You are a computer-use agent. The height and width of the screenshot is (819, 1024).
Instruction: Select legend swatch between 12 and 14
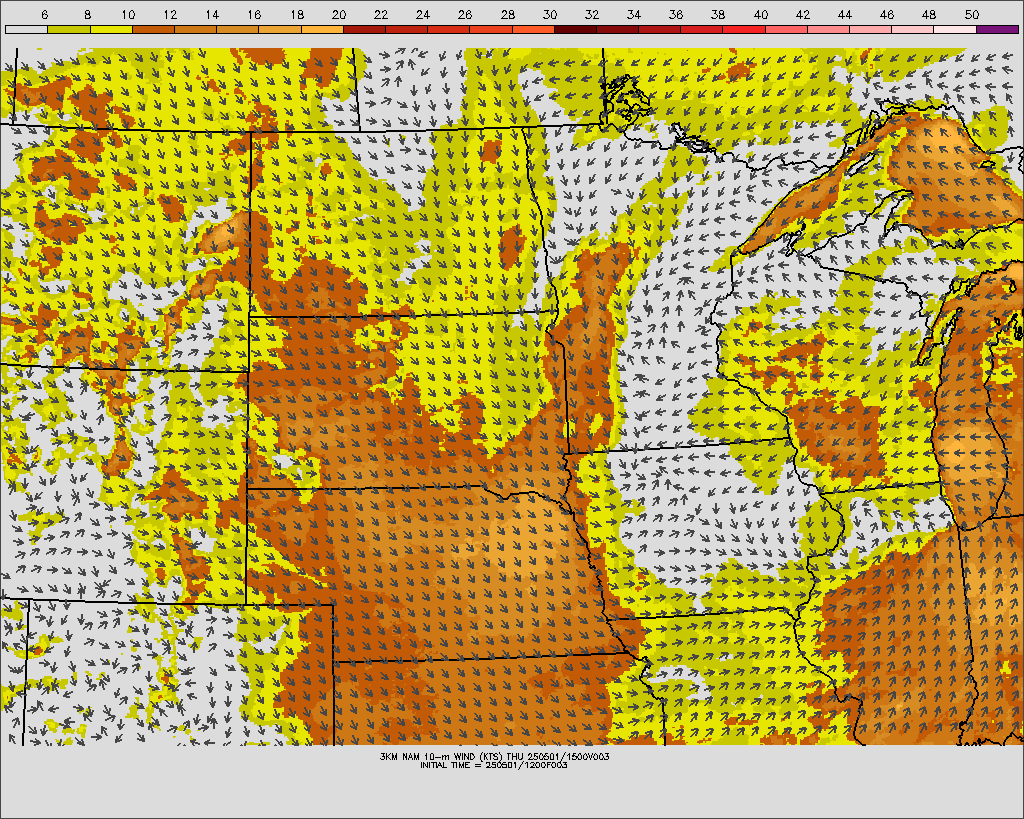[x=195, y=29]
